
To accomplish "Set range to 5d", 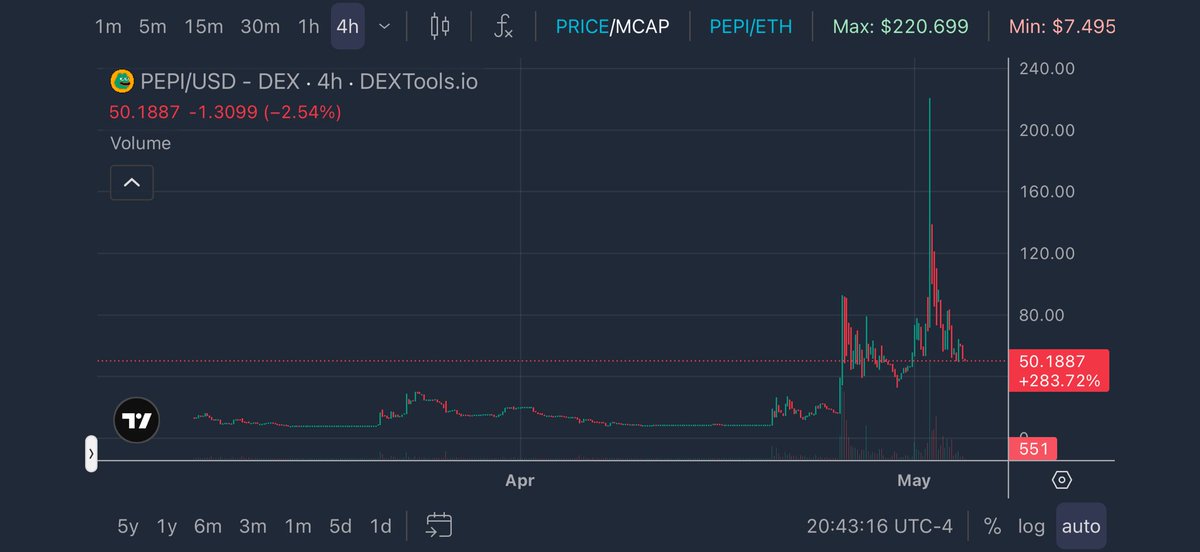I will [341, 525].
